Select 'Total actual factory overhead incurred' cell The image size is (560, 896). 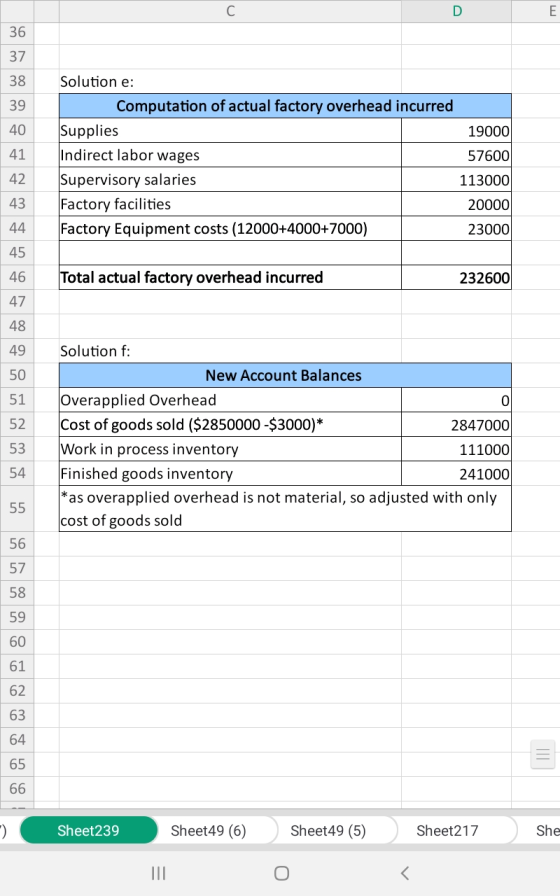(230, 277)
